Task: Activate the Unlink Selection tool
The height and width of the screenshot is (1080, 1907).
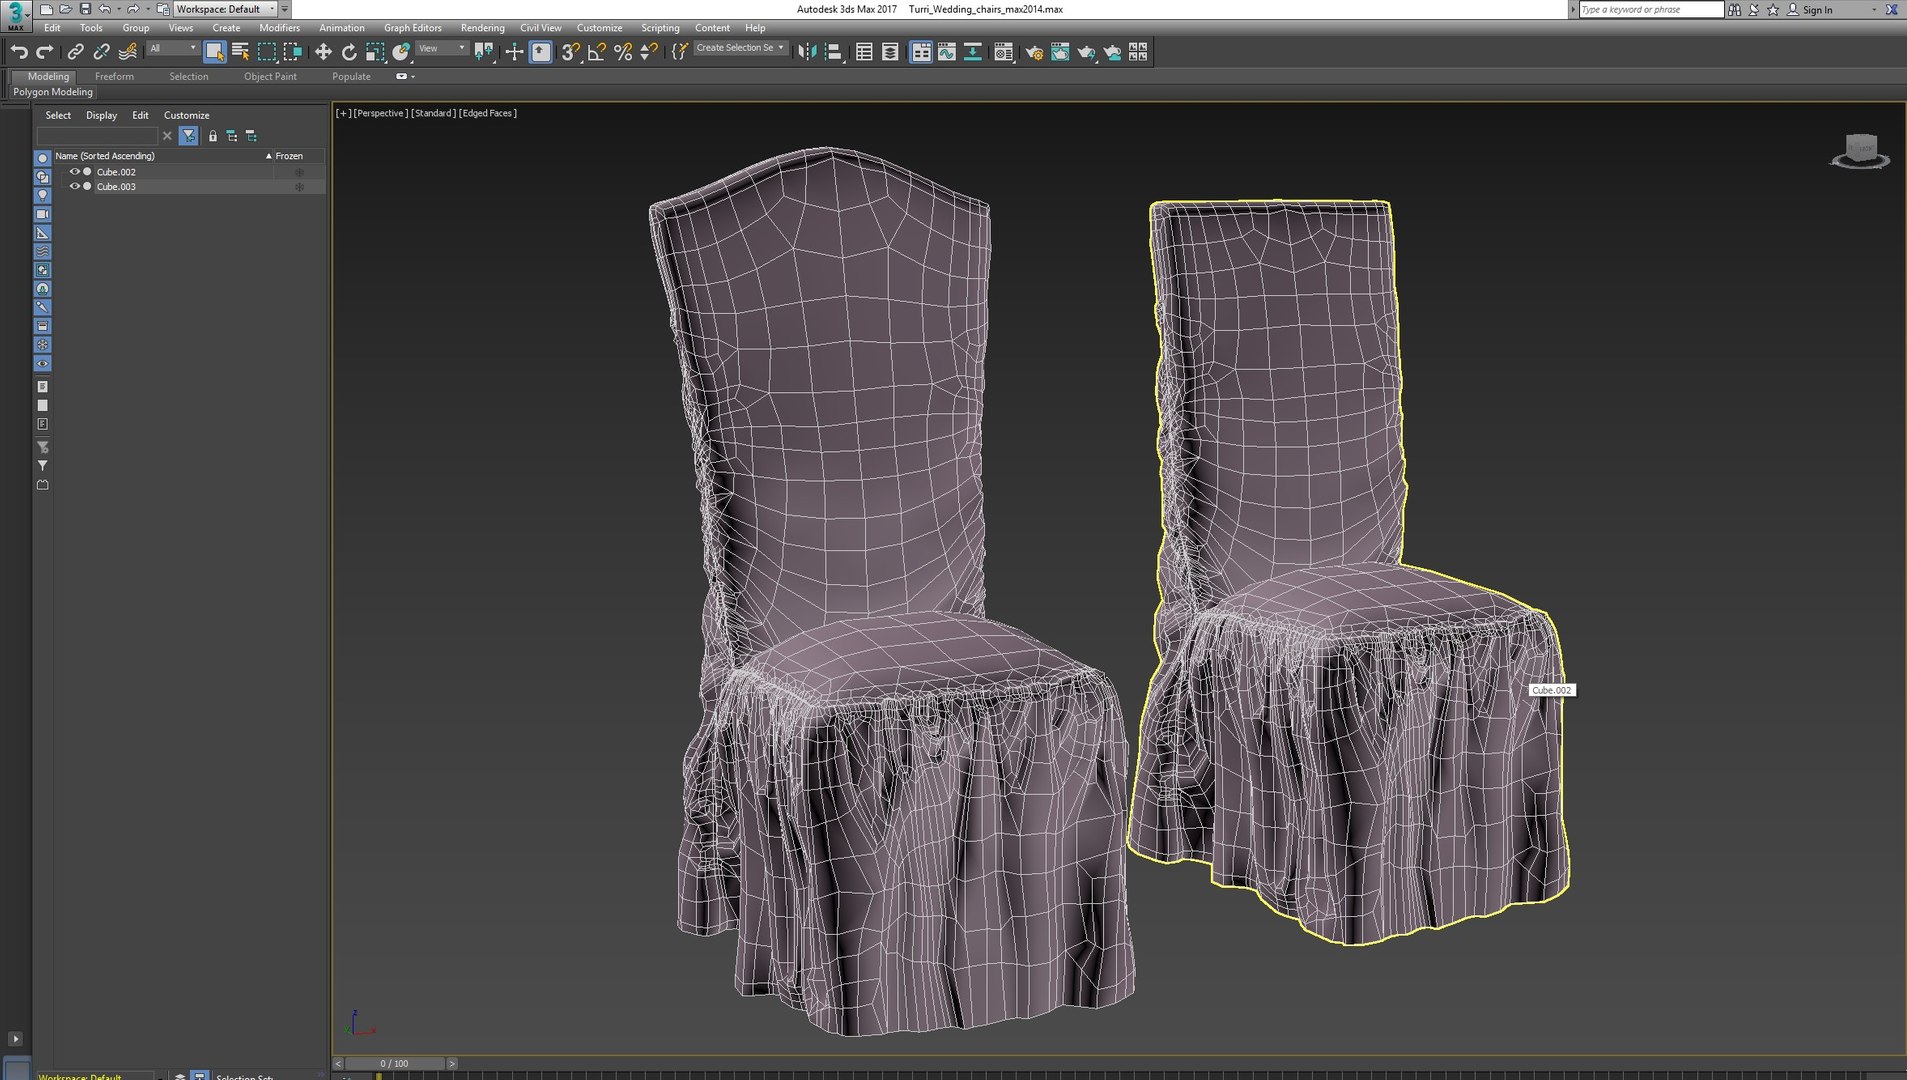Action: coord(101,52)
